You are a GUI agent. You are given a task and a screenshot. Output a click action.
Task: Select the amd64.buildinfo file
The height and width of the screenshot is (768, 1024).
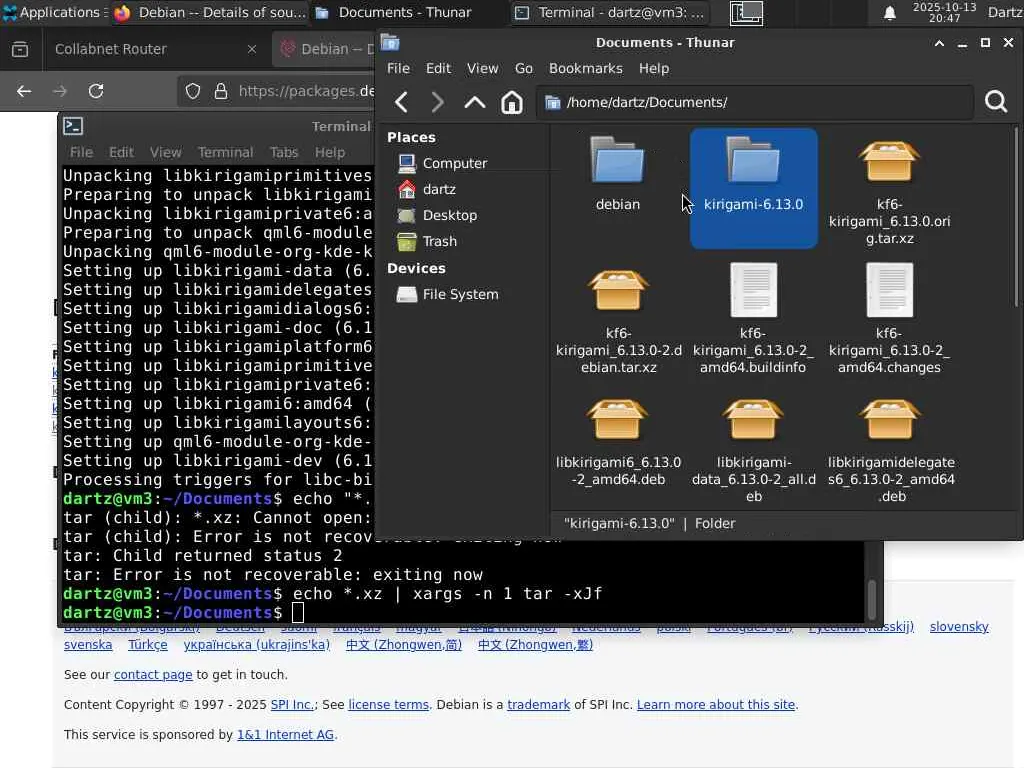point(754,320)
